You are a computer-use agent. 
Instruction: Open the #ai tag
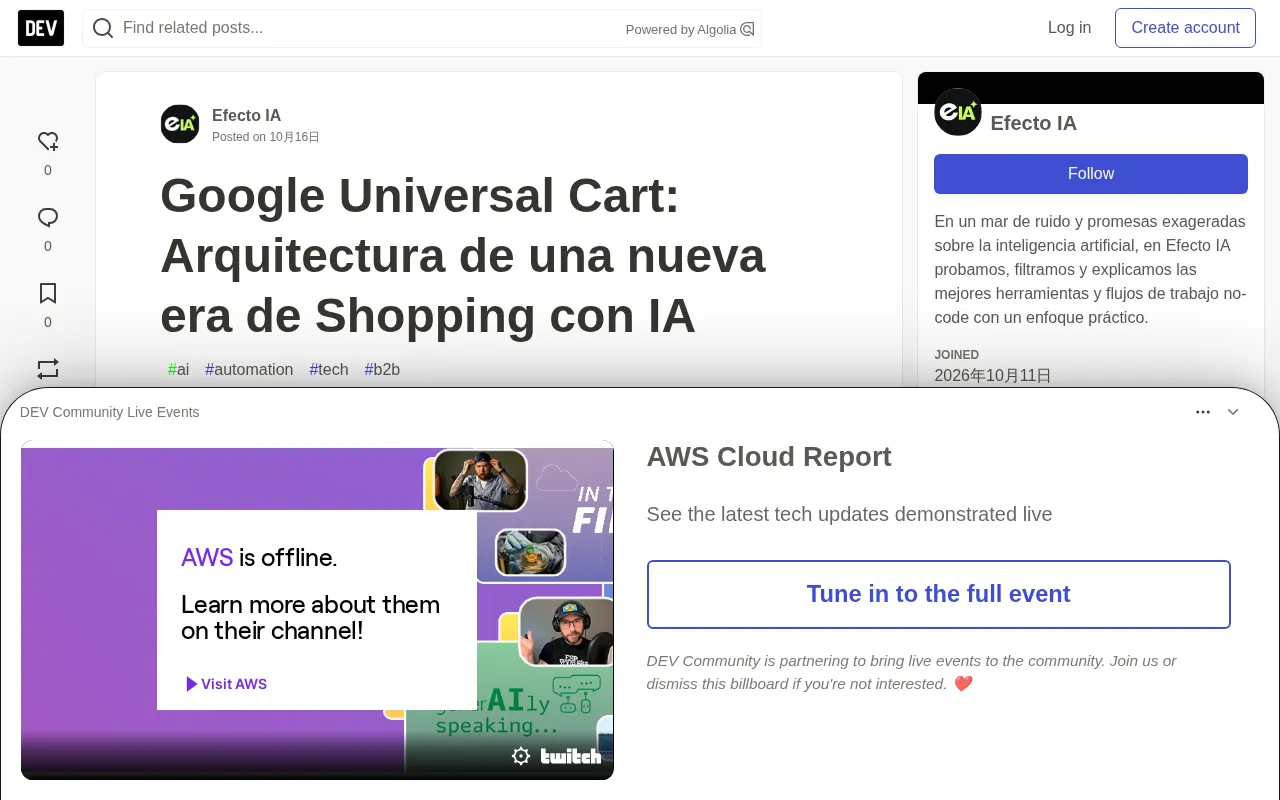(179, 369)
